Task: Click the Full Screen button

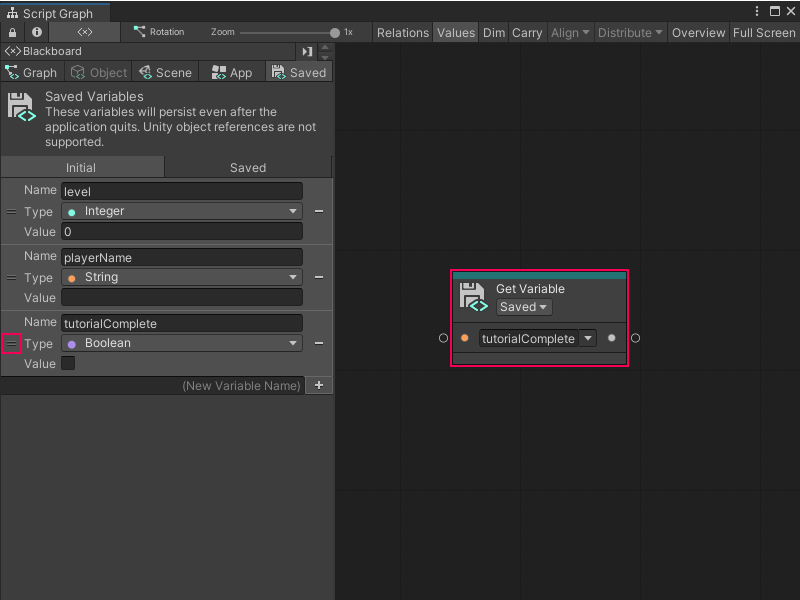Action: pyautogui.click(x=763, y=32)
